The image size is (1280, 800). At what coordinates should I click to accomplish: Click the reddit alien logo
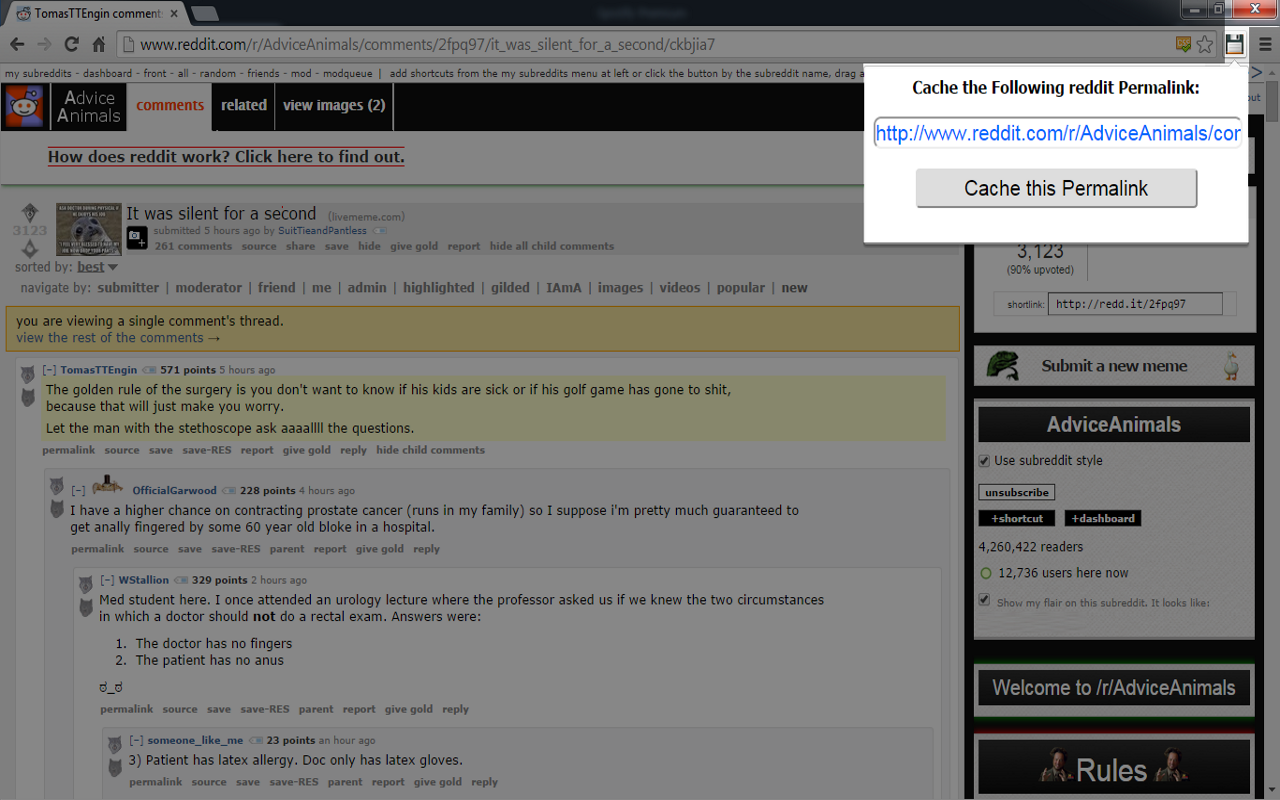[x=24, y=106]
